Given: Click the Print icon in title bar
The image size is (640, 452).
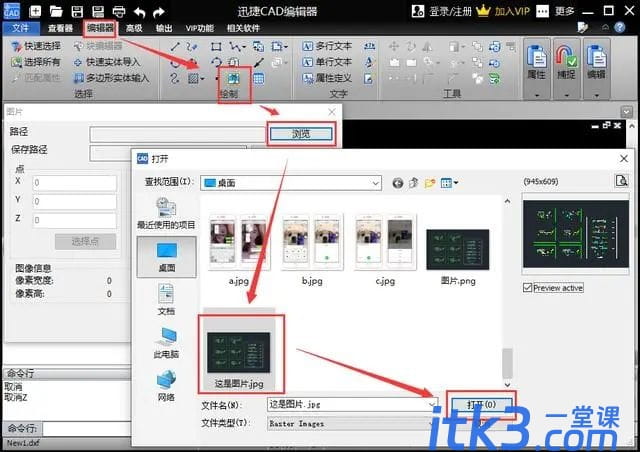Looking at the screenshot, I should 119,11.
